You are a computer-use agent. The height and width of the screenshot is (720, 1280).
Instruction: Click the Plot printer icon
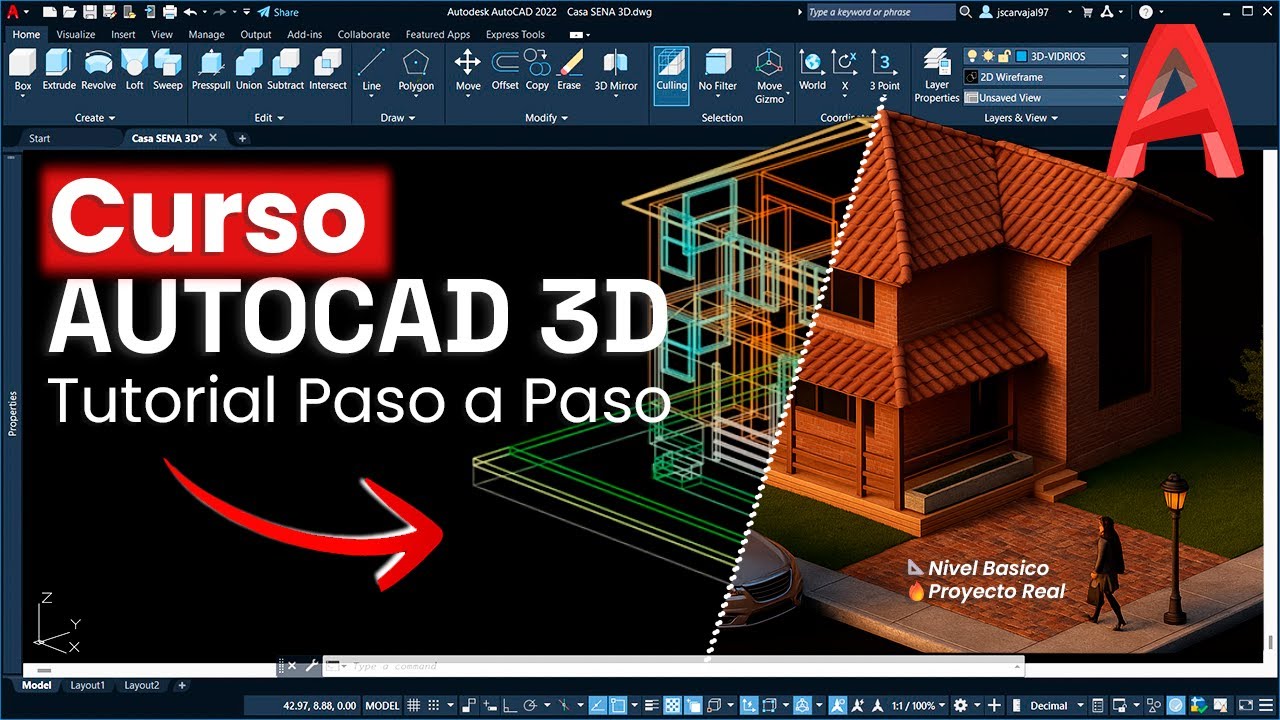(x=169, y=12)
